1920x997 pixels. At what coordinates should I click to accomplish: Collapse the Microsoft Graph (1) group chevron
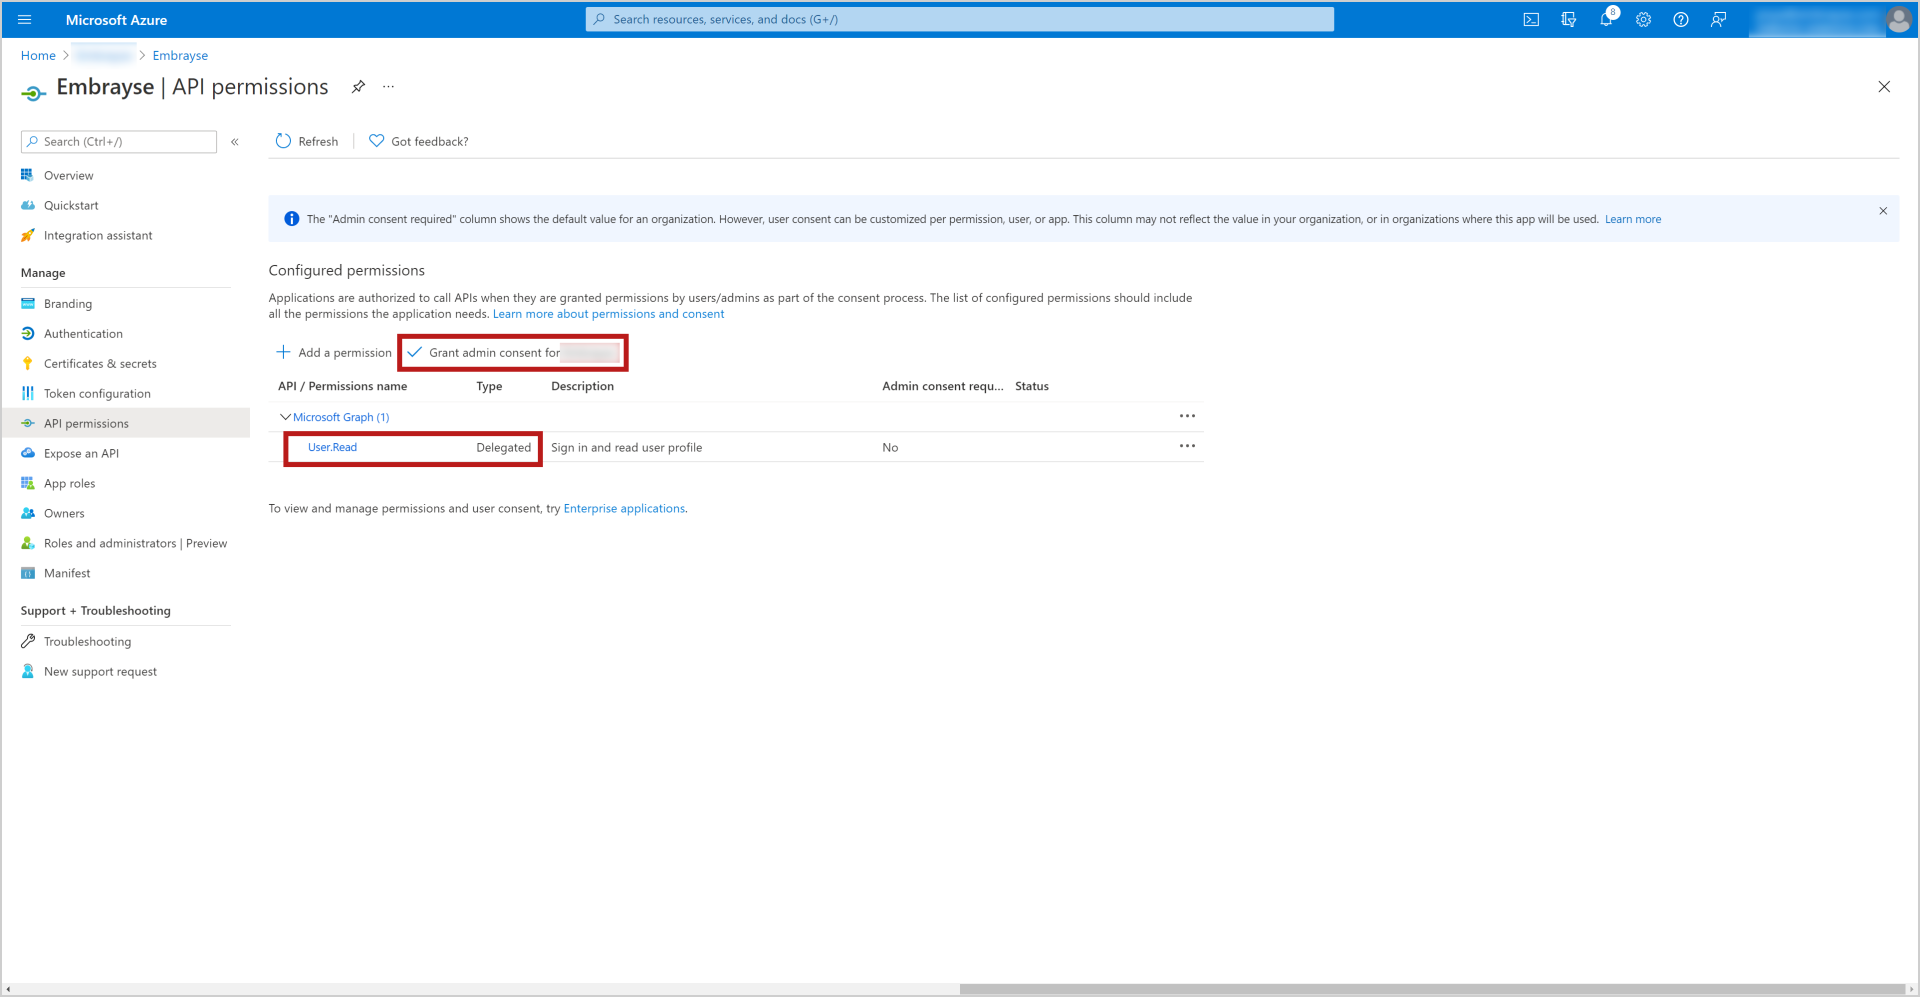[285, 417]
